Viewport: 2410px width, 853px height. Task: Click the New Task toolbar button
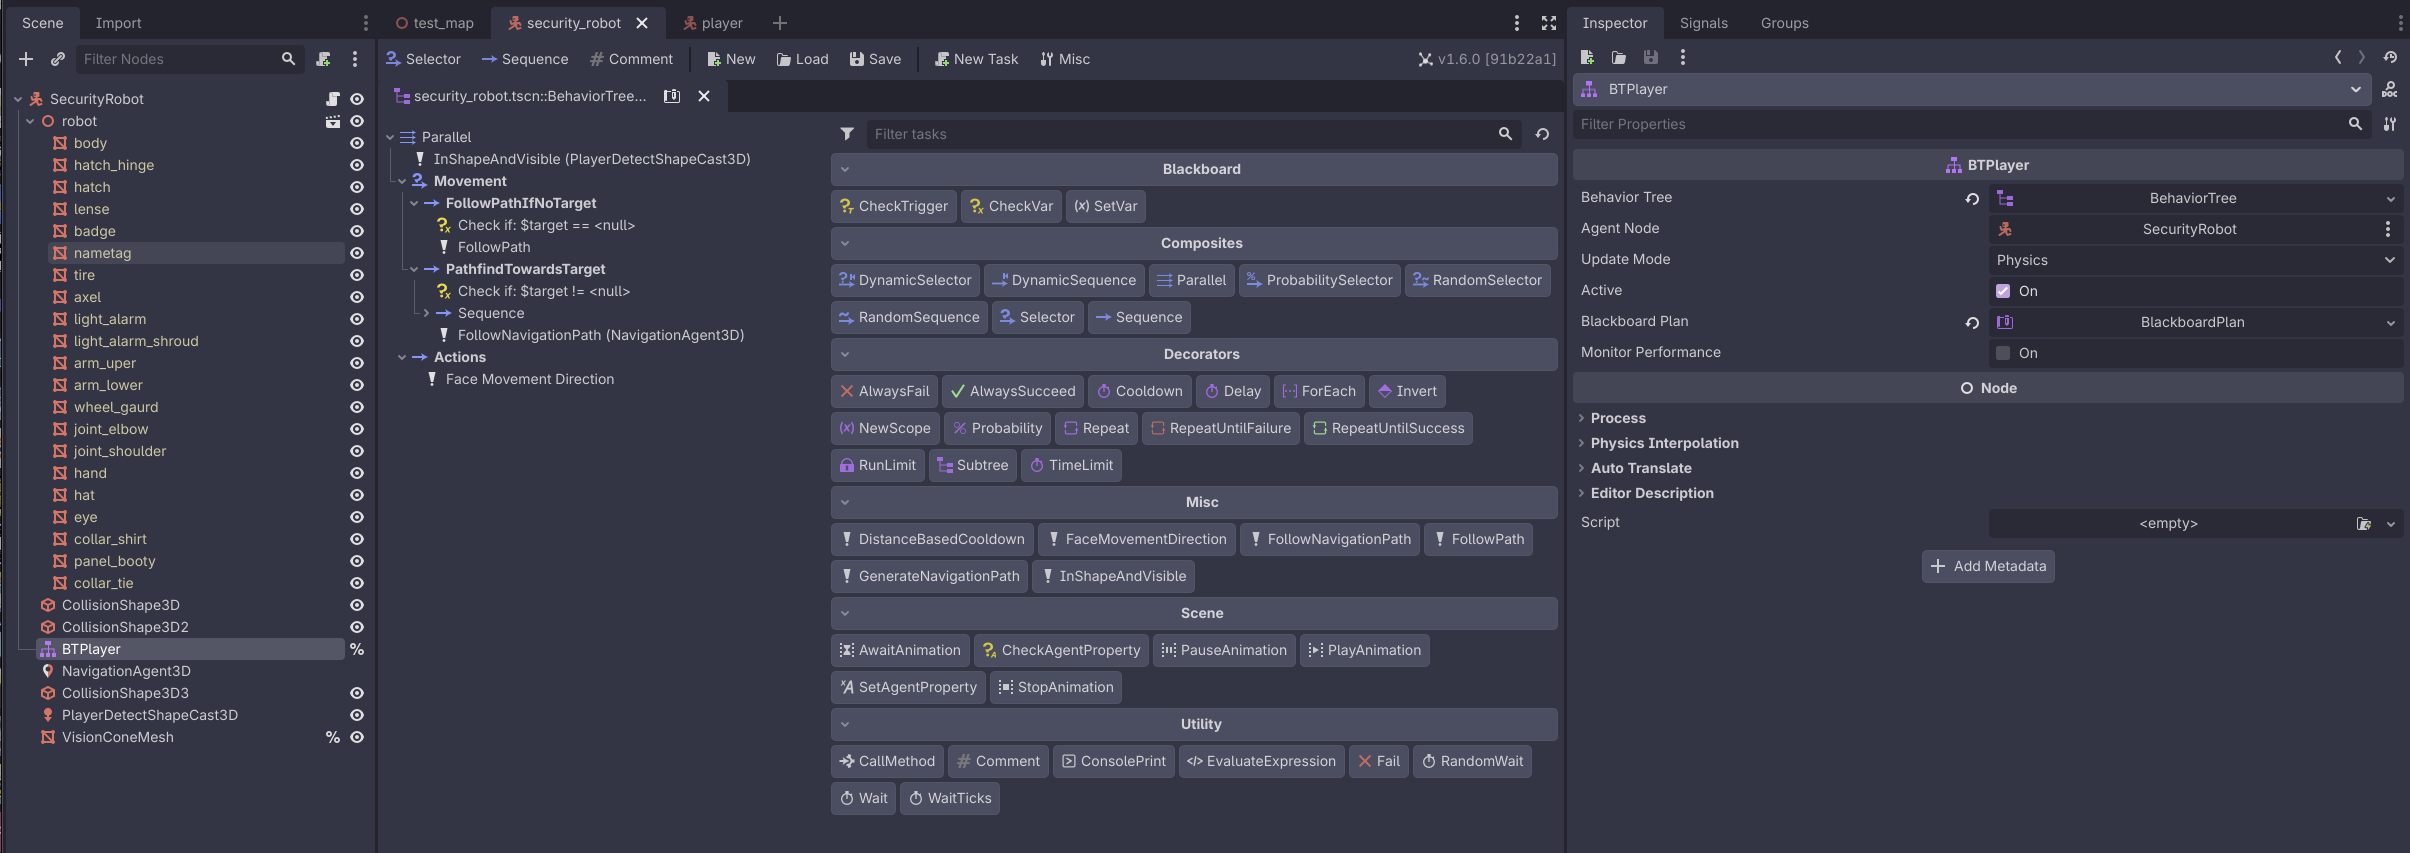click(x=976, y=59)
